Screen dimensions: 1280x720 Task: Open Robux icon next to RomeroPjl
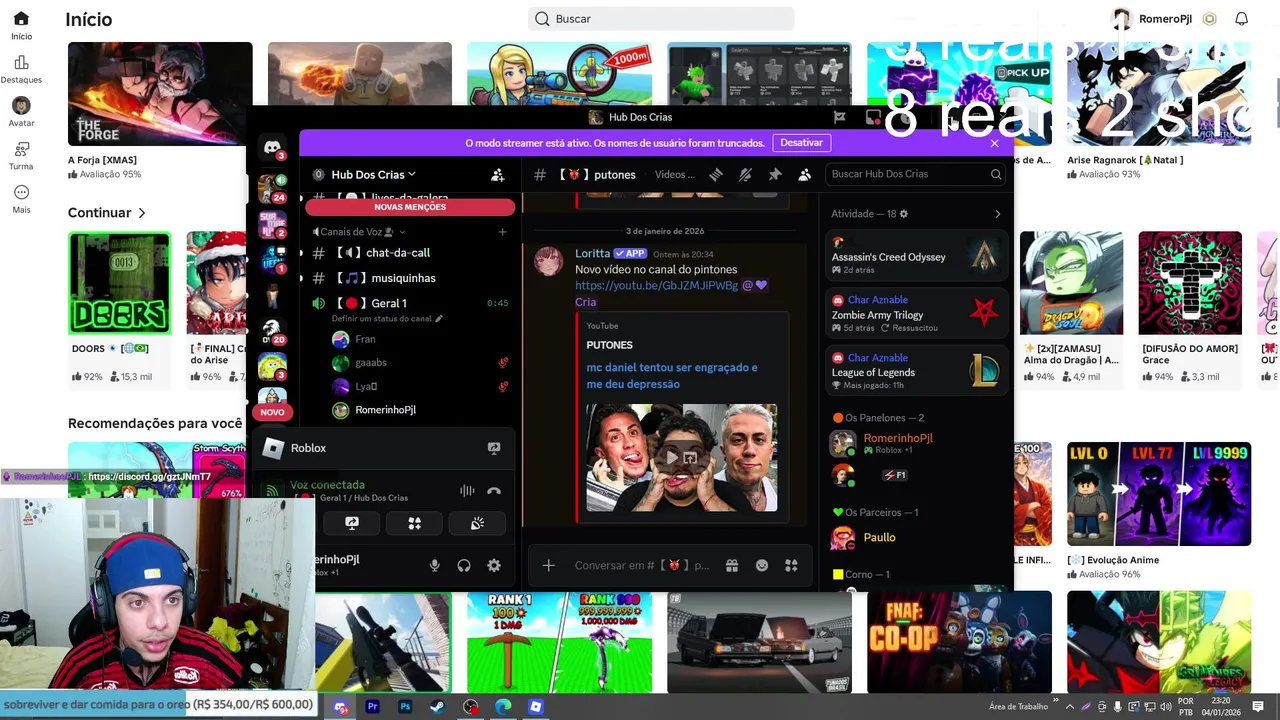pyautogui.click(x=1209, y=19)
